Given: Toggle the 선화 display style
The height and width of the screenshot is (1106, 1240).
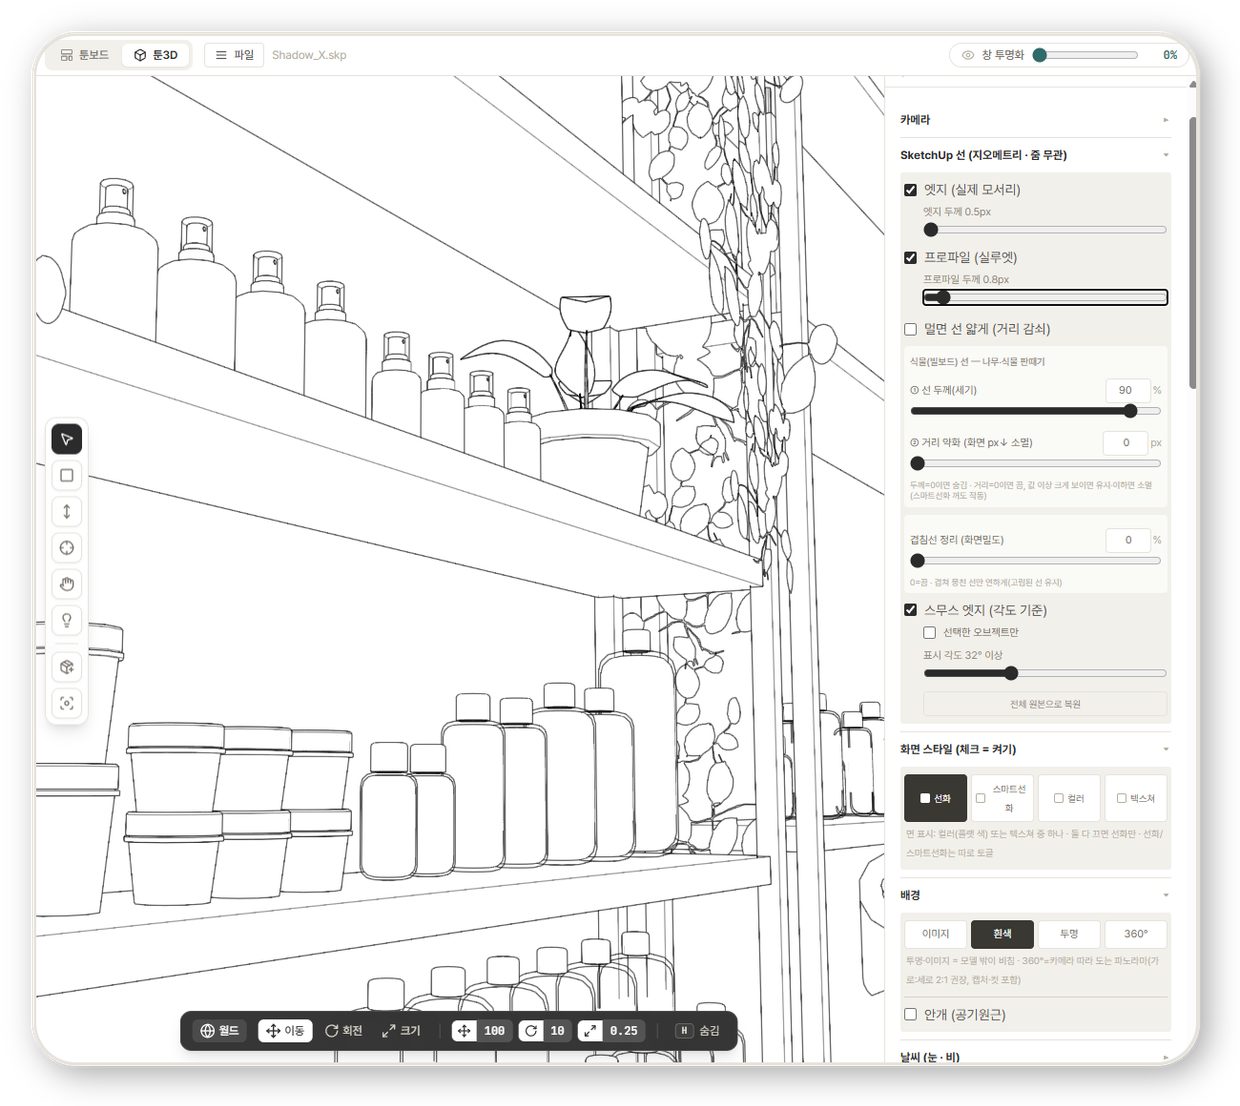Looking at the screenshot, I should (x=935, y=798).
